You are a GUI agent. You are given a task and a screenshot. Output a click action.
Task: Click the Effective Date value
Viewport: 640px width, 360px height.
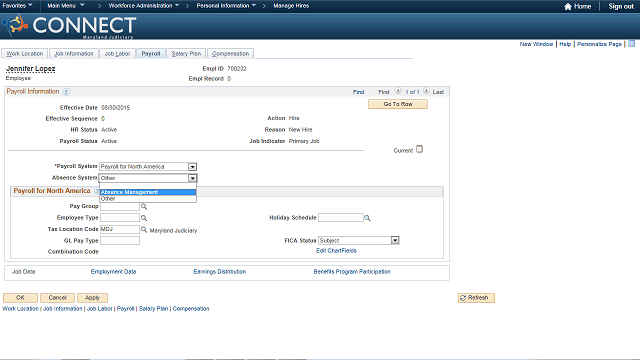pyautogui.click(x=116, y=108)
